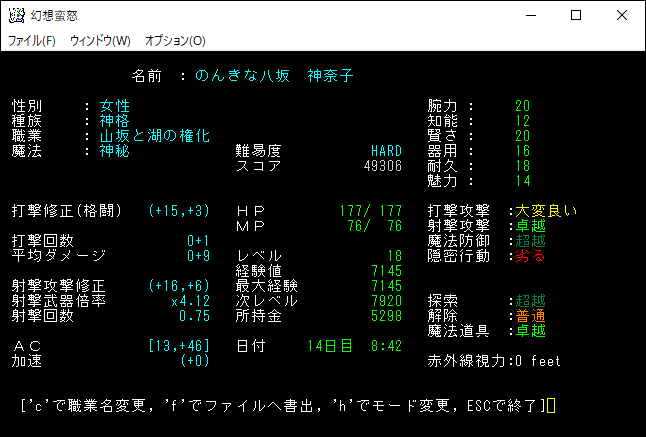Viewport: 646px width, 437px height.
Task: Click the HARD difficulty value
Action: coord(386,150)
